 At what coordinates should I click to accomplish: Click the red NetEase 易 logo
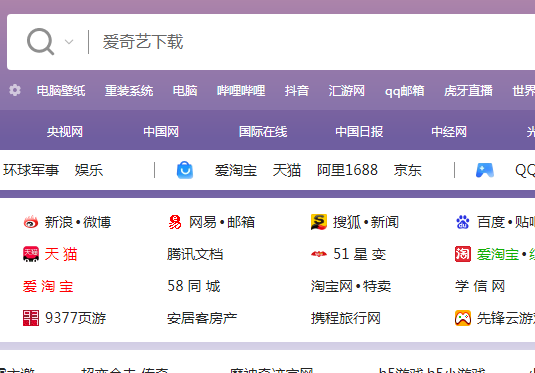(x=175, y=222)
